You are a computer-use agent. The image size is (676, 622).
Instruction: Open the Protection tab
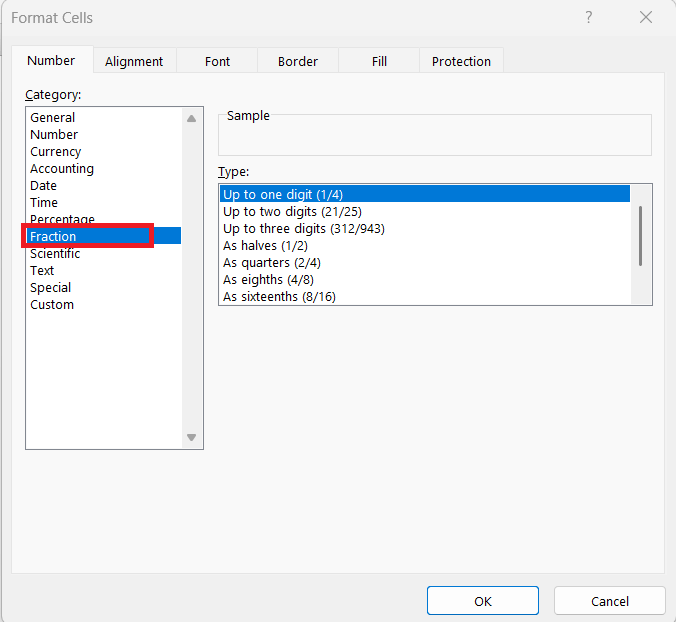coord(461,61)
